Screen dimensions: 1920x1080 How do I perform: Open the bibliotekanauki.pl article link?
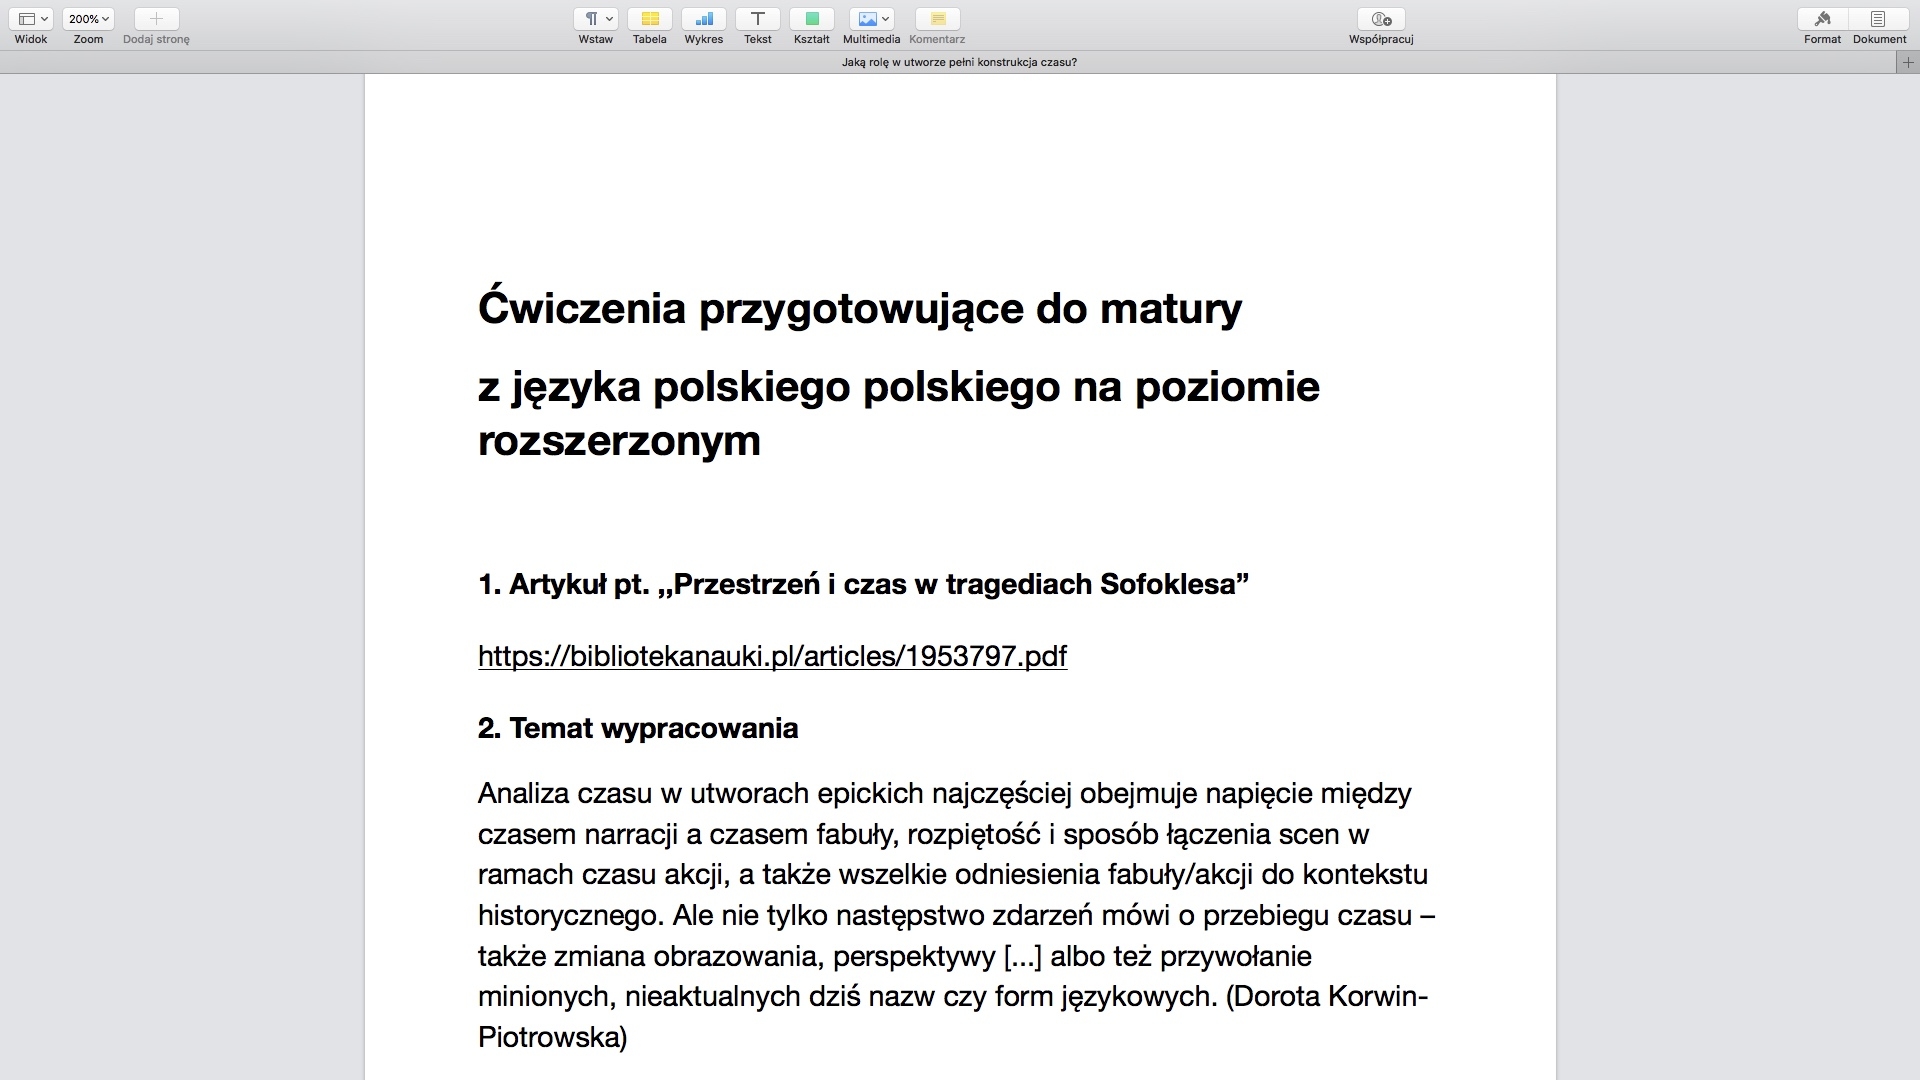772,657
